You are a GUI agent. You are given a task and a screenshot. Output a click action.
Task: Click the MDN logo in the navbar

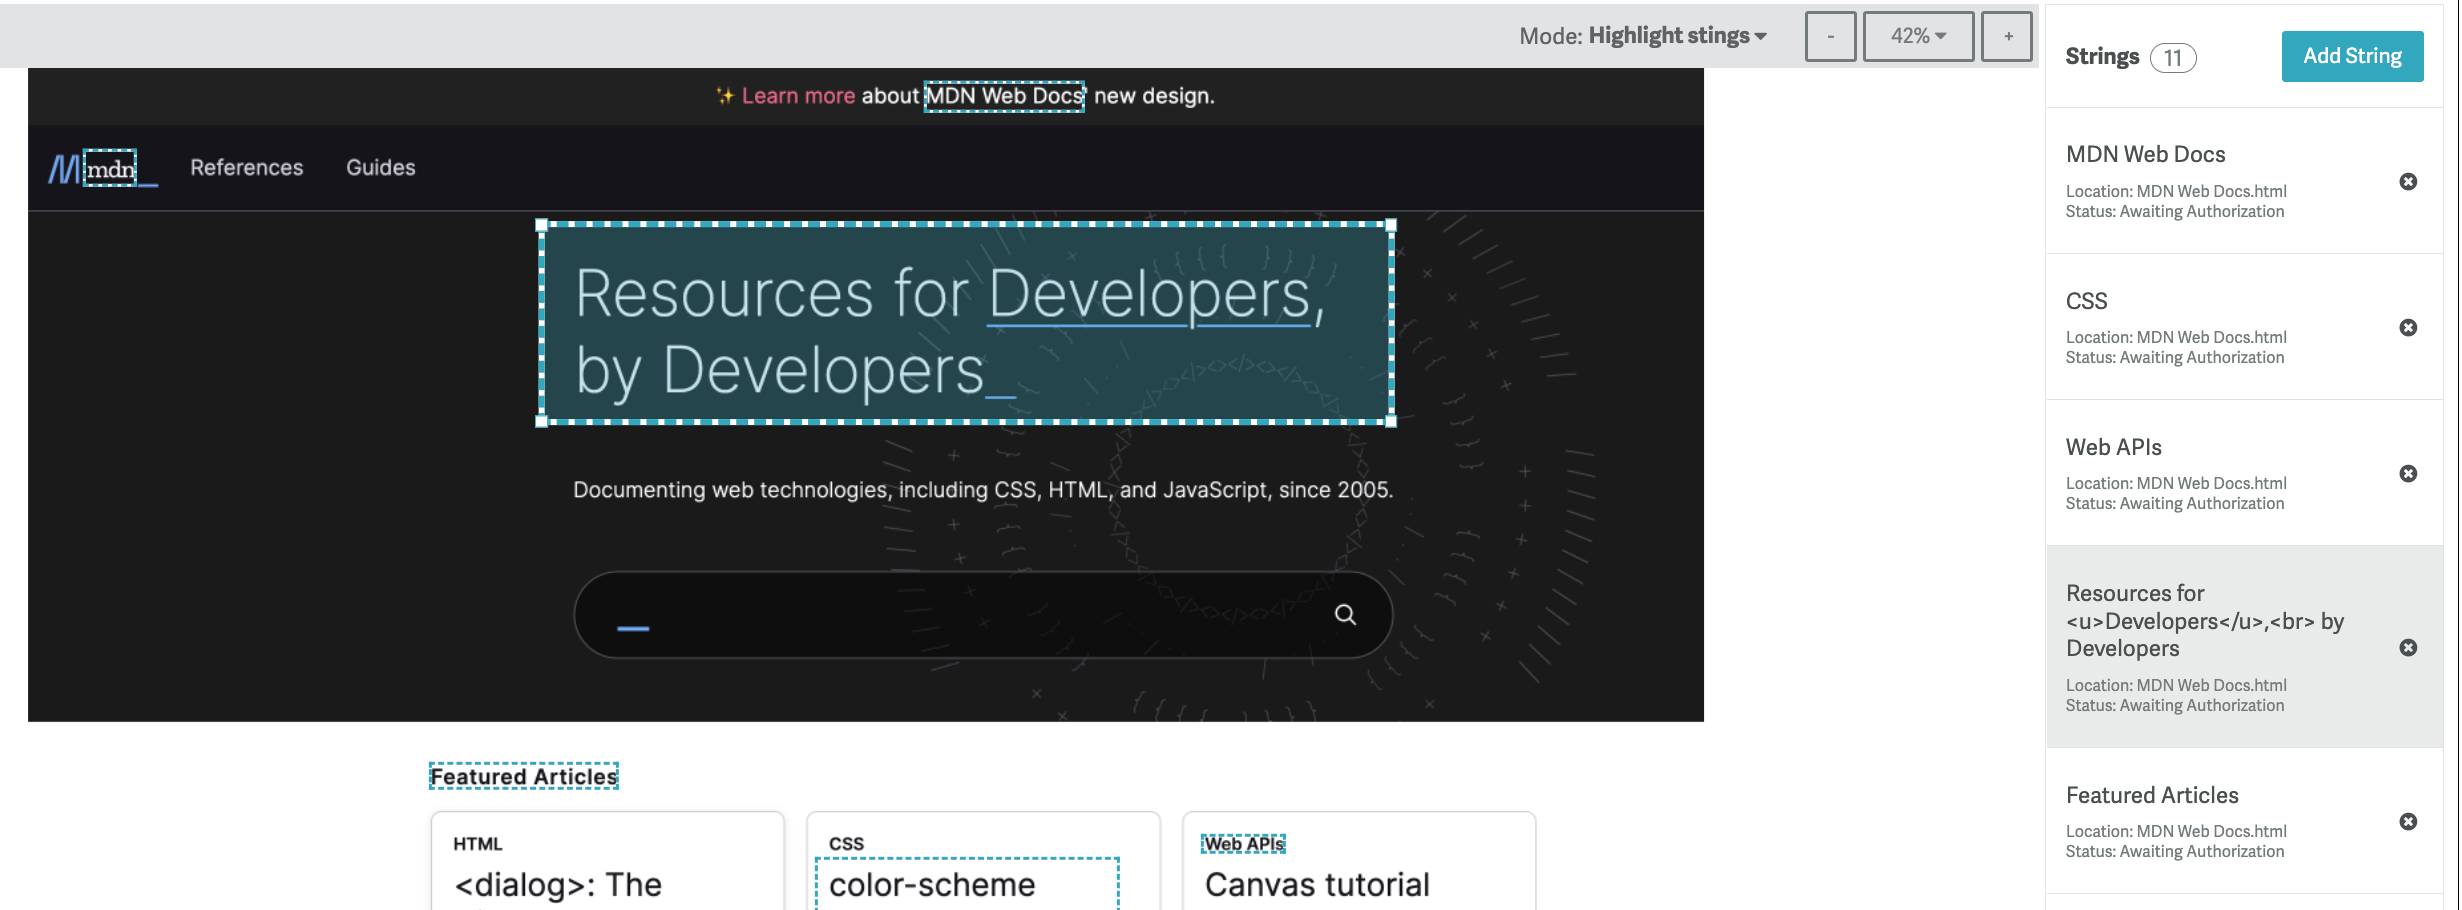tap(100, 168)
